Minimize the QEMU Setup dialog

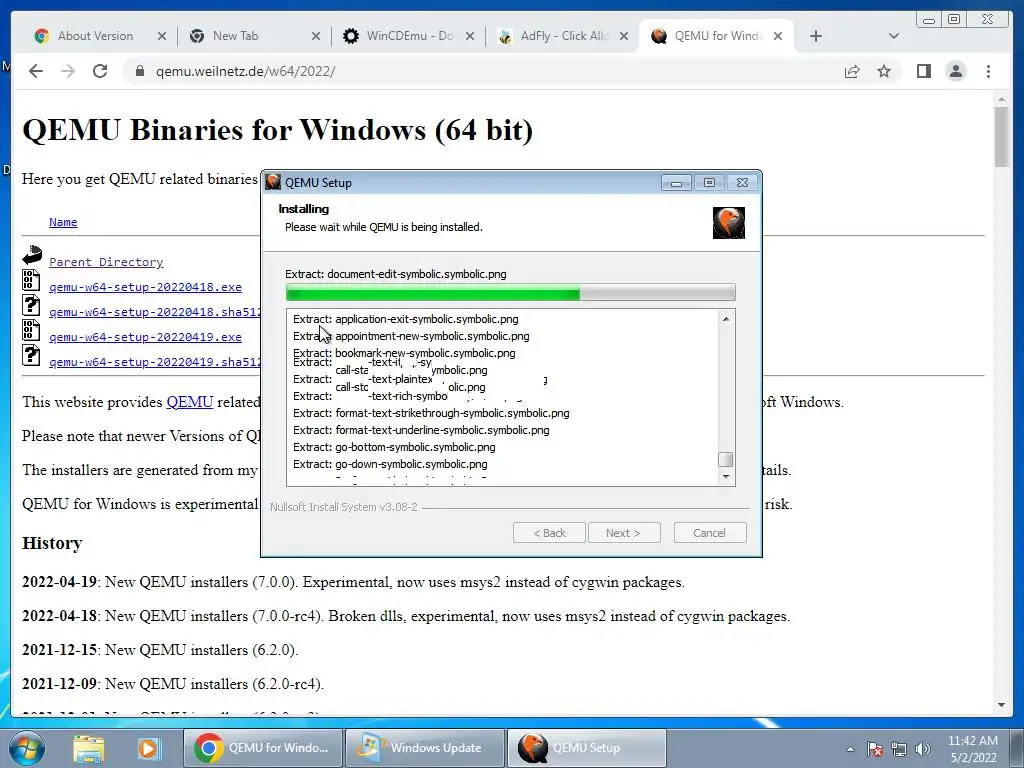click(676, 183)
